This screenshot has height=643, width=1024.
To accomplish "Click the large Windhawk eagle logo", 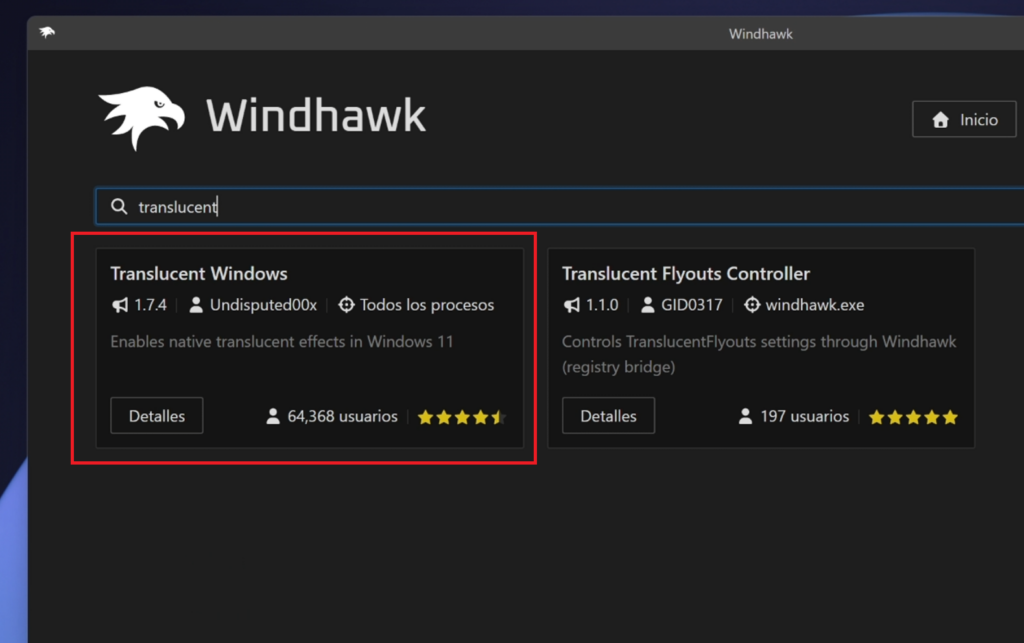I will click(x=141, y=118).
